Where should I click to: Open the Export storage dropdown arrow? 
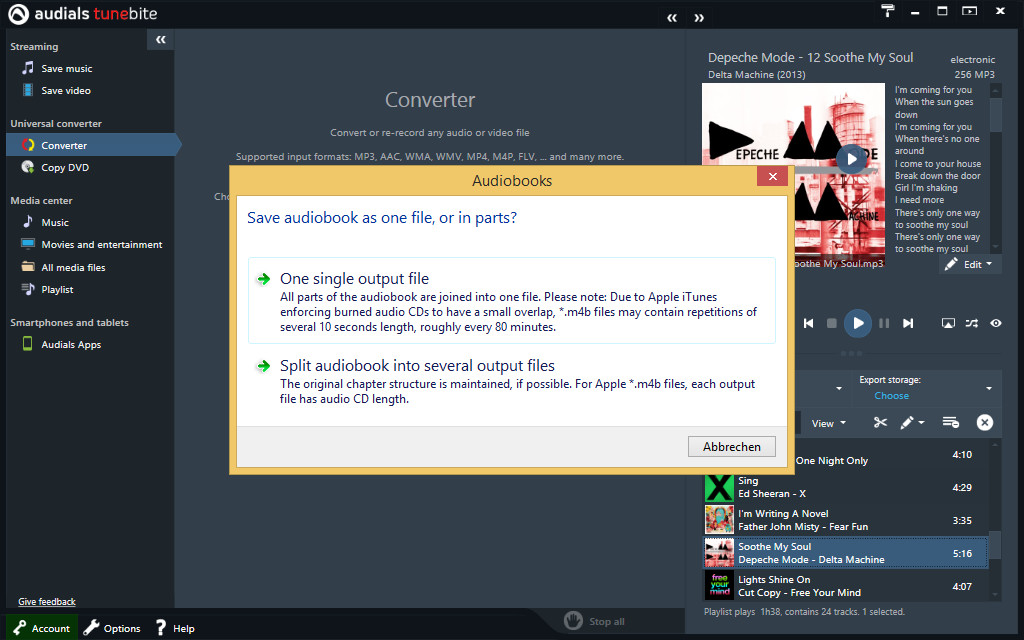click(989, 389)
